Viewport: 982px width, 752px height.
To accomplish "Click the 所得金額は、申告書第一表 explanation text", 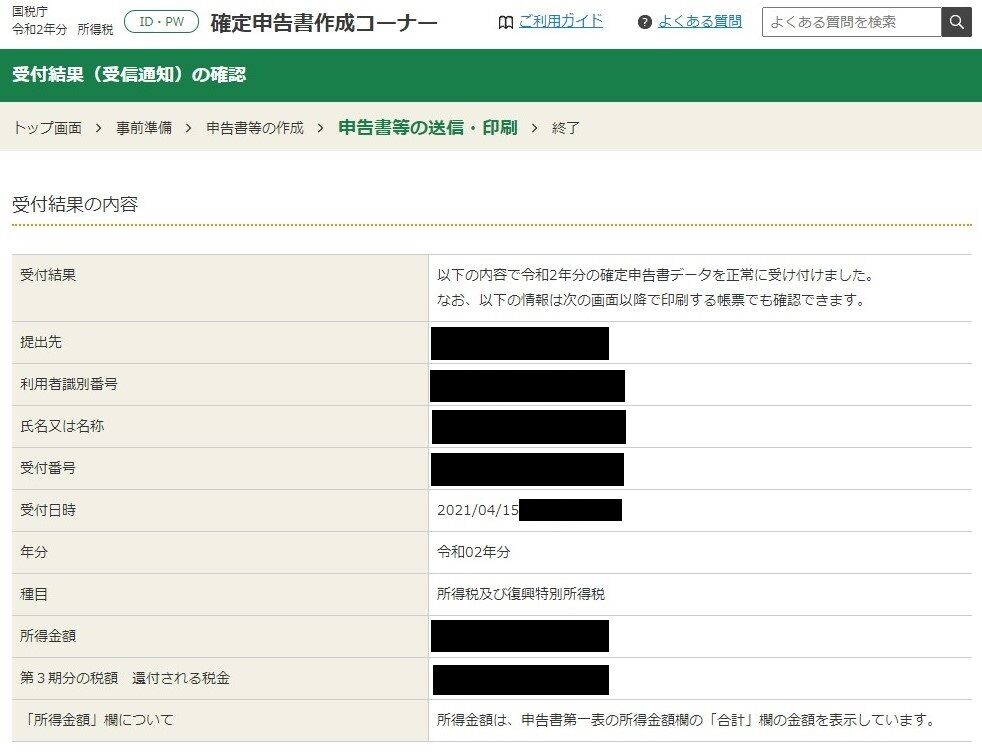I will (686, 720).
